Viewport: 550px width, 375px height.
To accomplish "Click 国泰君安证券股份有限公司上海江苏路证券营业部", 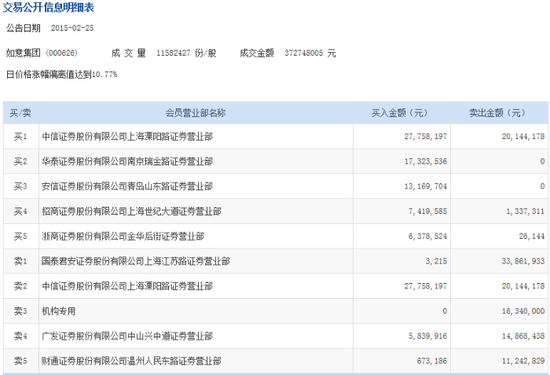I will (x=136, y=261).
